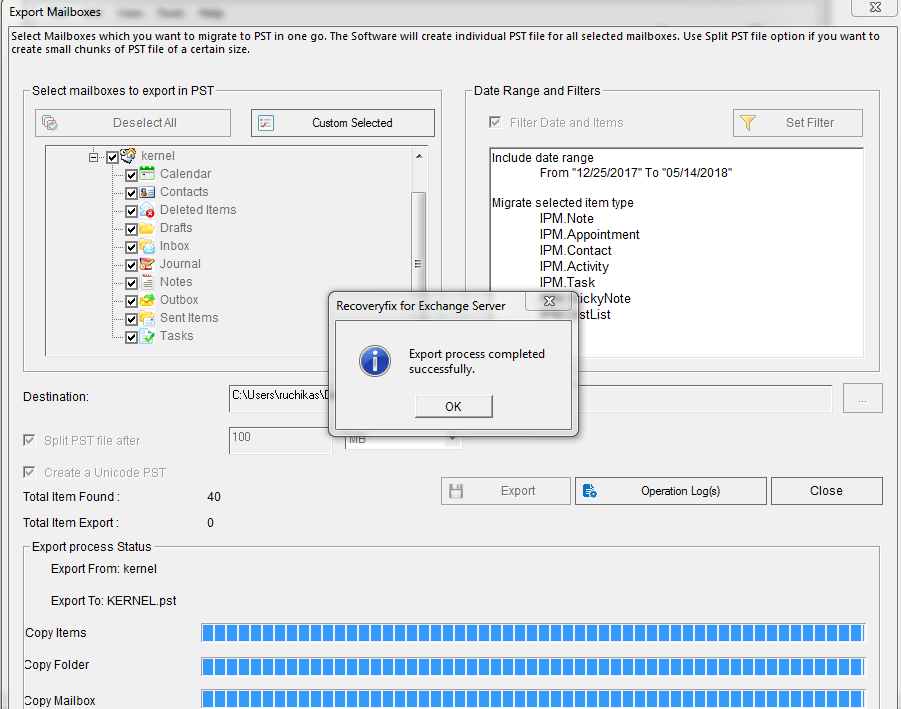Viewport: 901px width, 709px height.
Task: Click the Set Filter button
Action: tap(798, 123)
